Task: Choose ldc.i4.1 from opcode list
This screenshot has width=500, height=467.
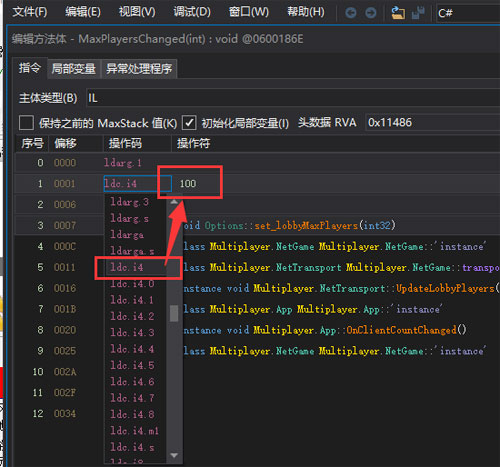Action: pos(132,300)
